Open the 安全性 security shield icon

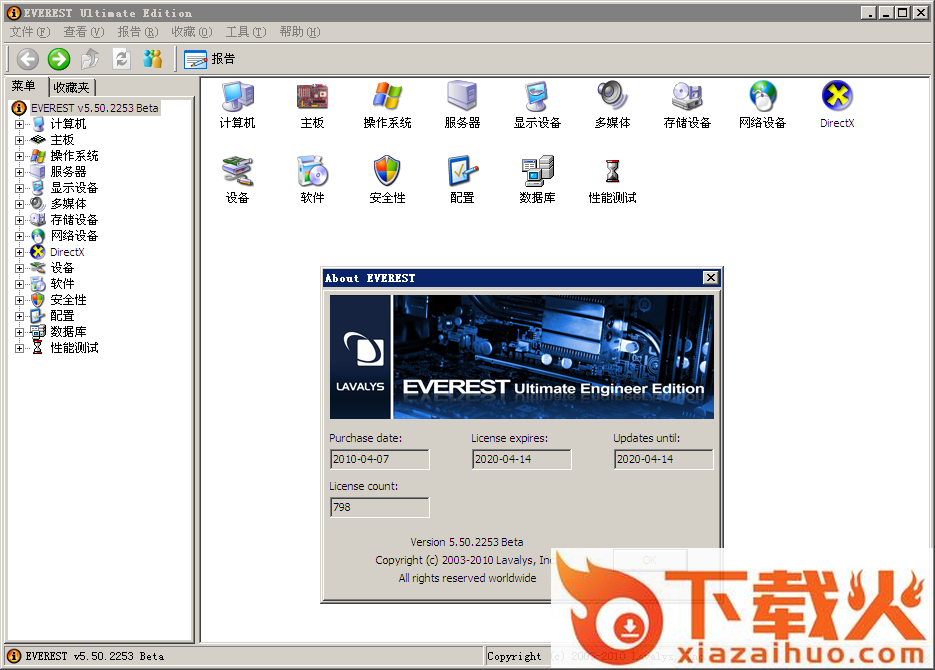pos(387,173)
